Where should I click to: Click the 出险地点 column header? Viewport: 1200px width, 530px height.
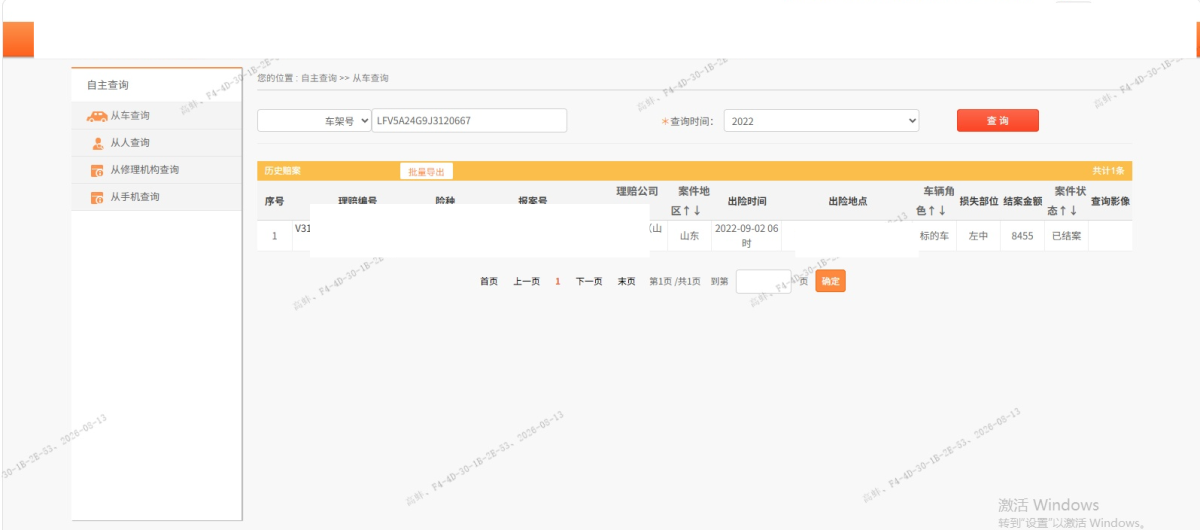(848, 201)
